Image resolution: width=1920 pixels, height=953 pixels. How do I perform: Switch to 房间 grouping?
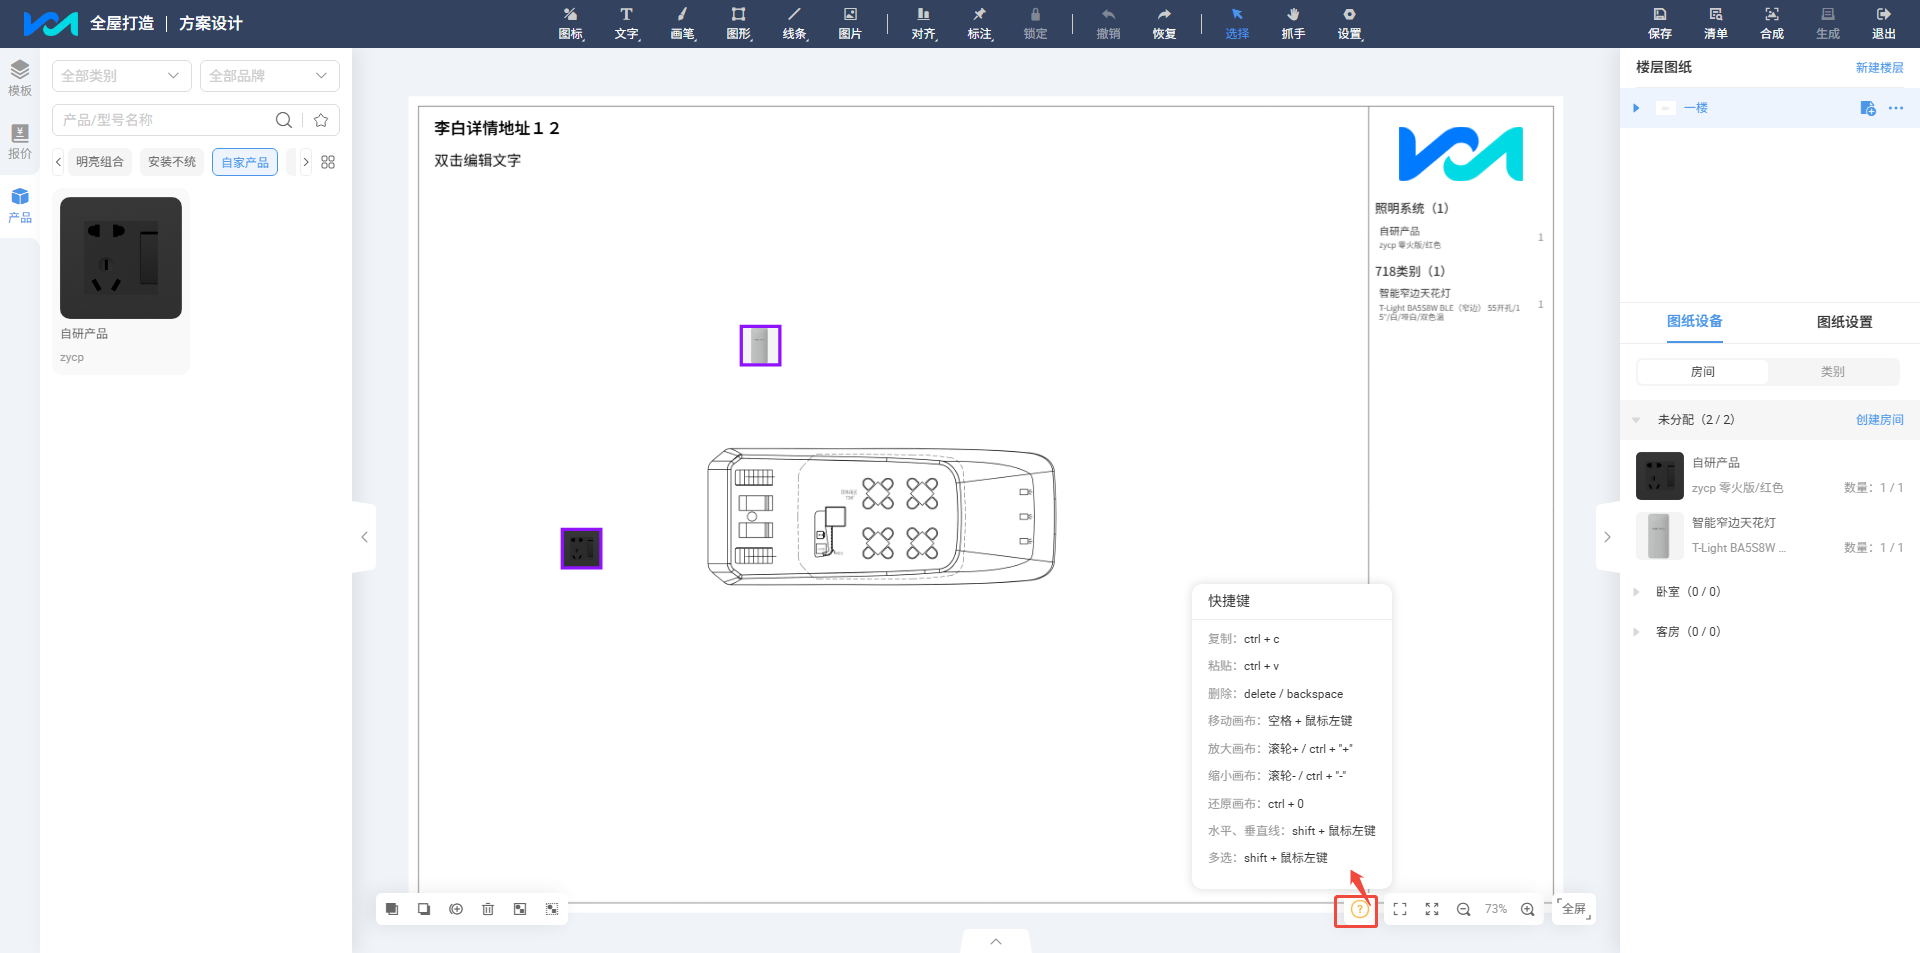click(1703, 372)
